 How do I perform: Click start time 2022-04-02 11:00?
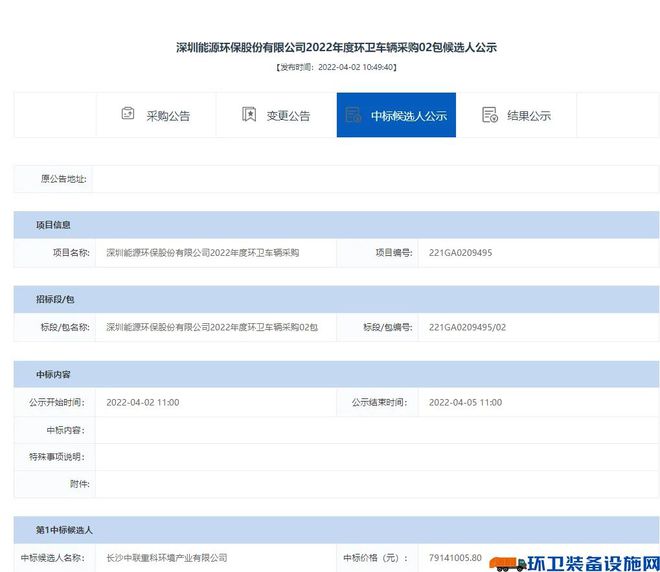pos(143,402)
